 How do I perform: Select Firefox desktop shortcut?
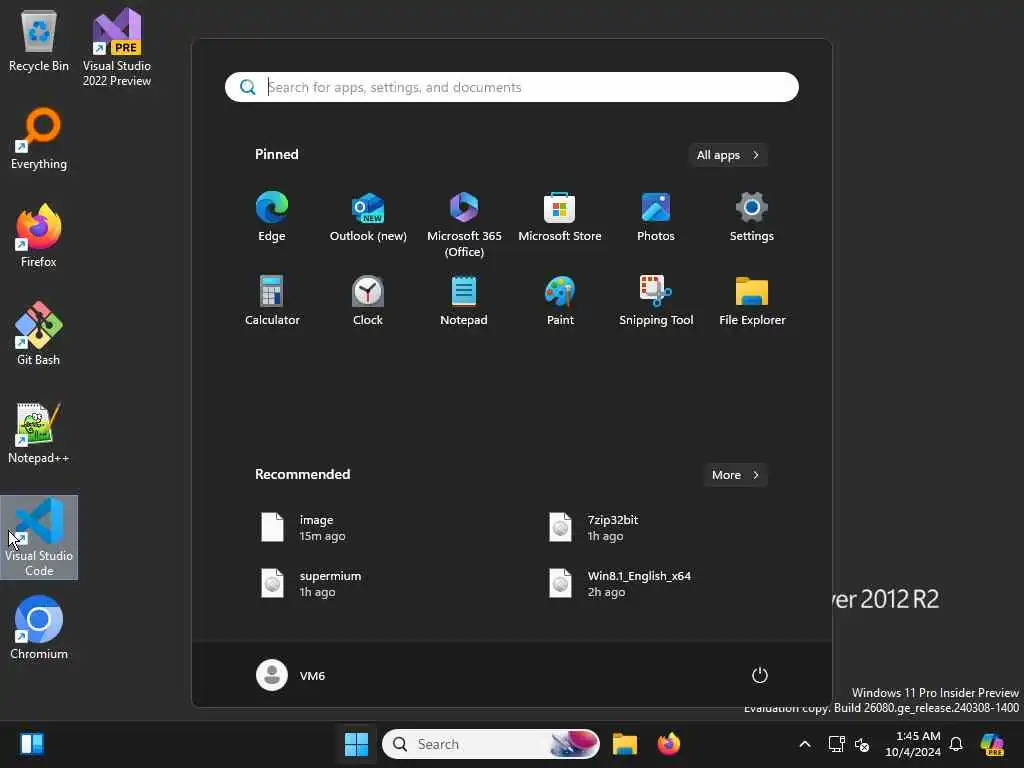tap(39, 236)
